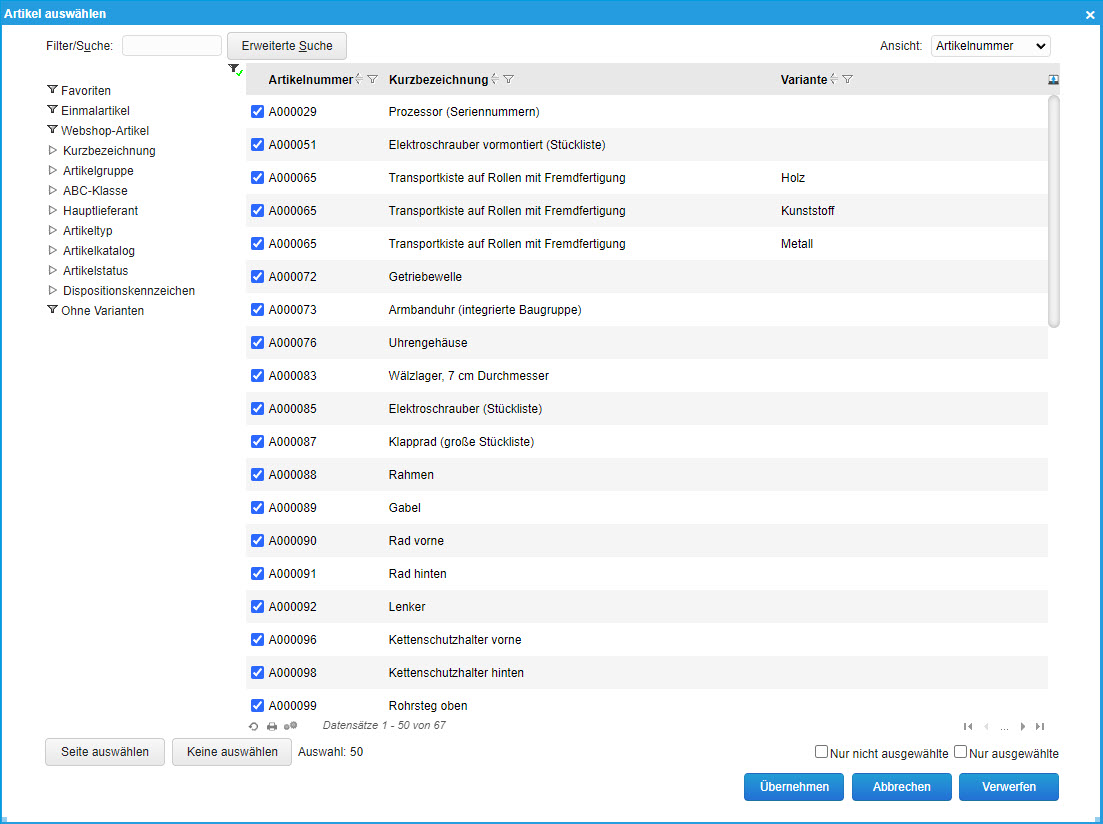Expand the Artikelstatus filter node
Screen dimensions: 1103x824
(53, 270)
